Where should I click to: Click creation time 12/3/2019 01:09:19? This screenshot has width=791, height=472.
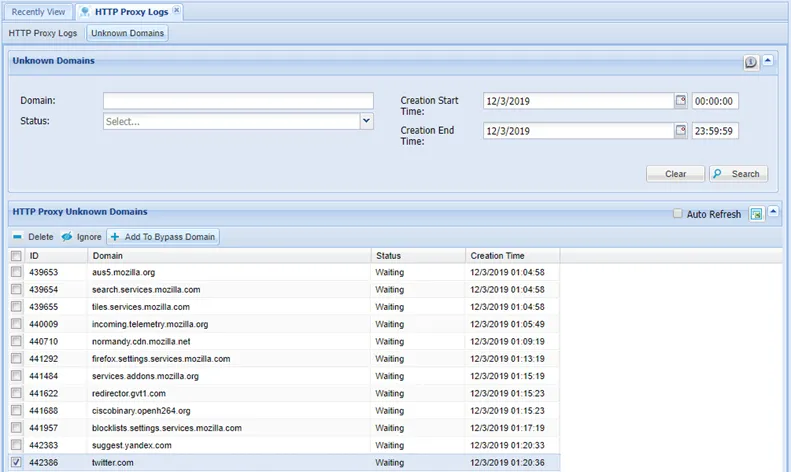(507, 341)
